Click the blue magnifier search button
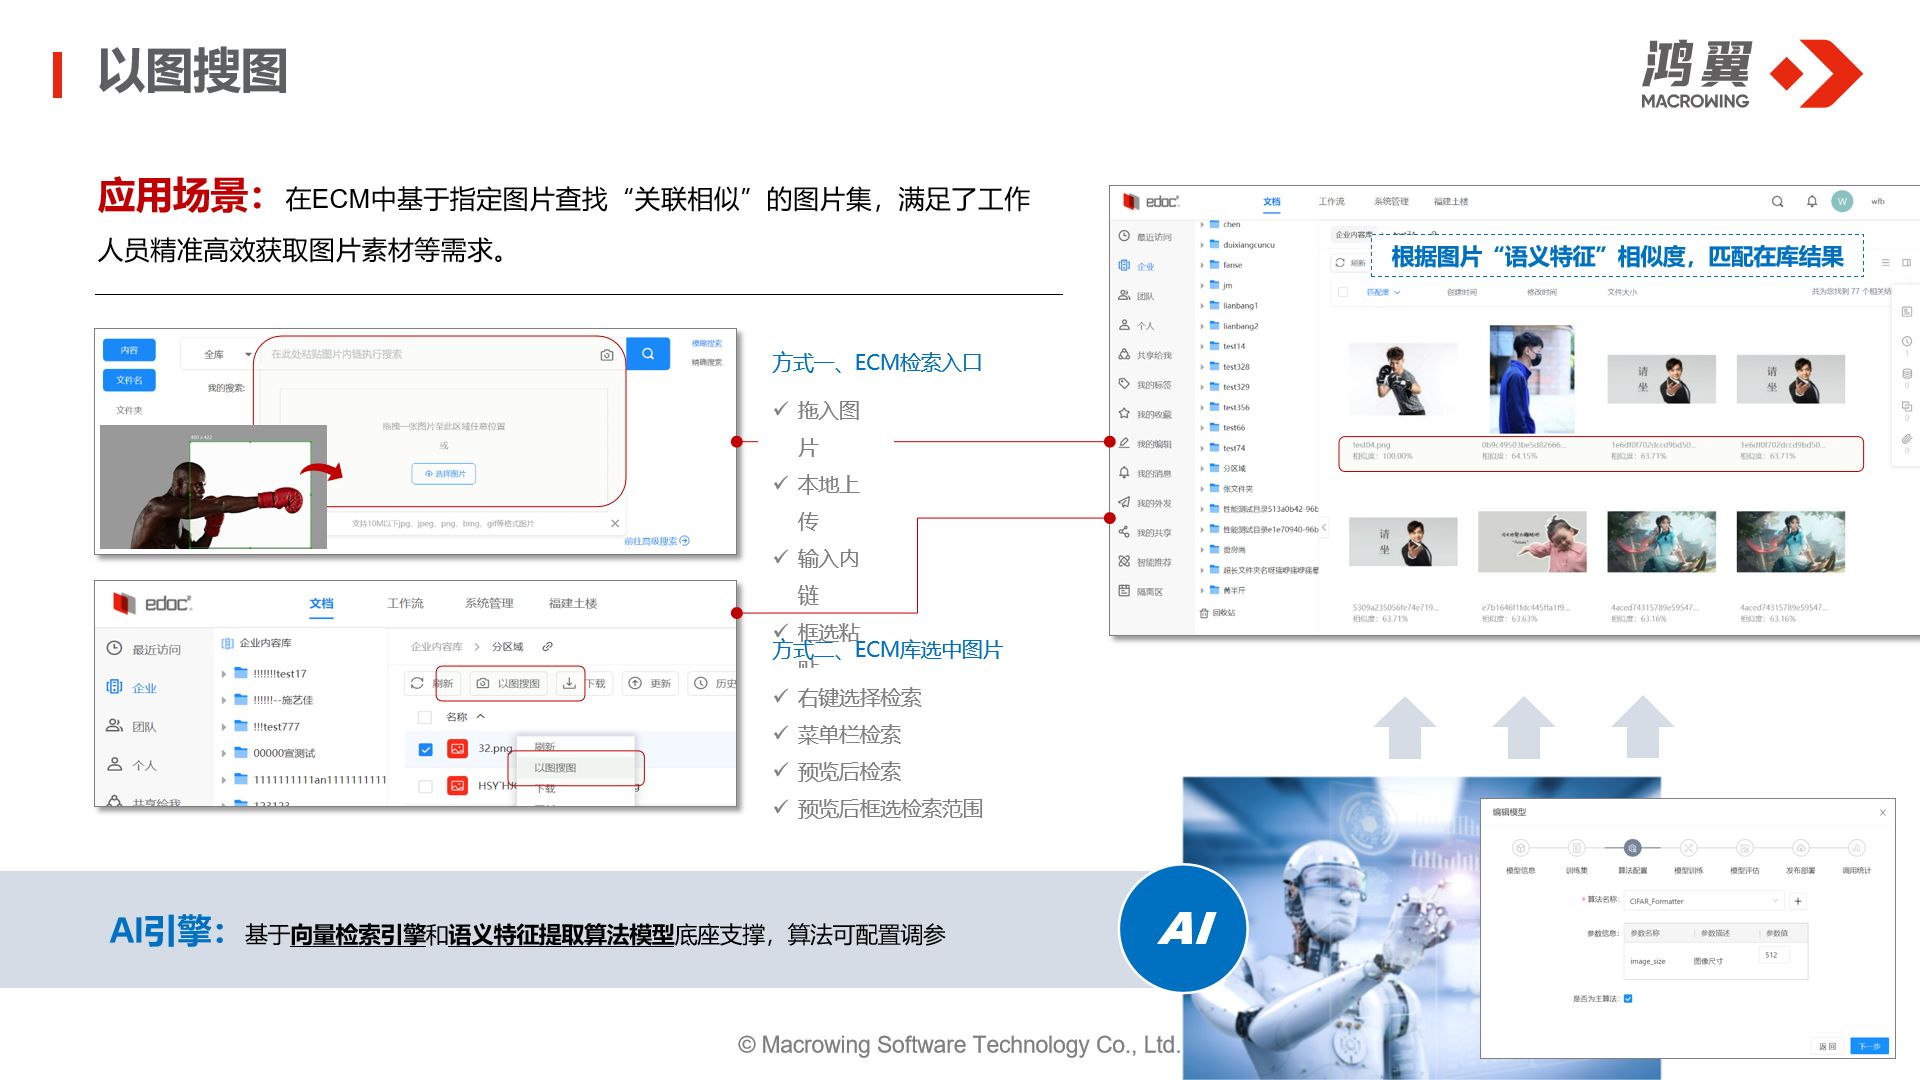1920x1080 pixels. pyautogui.click(x=648, y=354)
